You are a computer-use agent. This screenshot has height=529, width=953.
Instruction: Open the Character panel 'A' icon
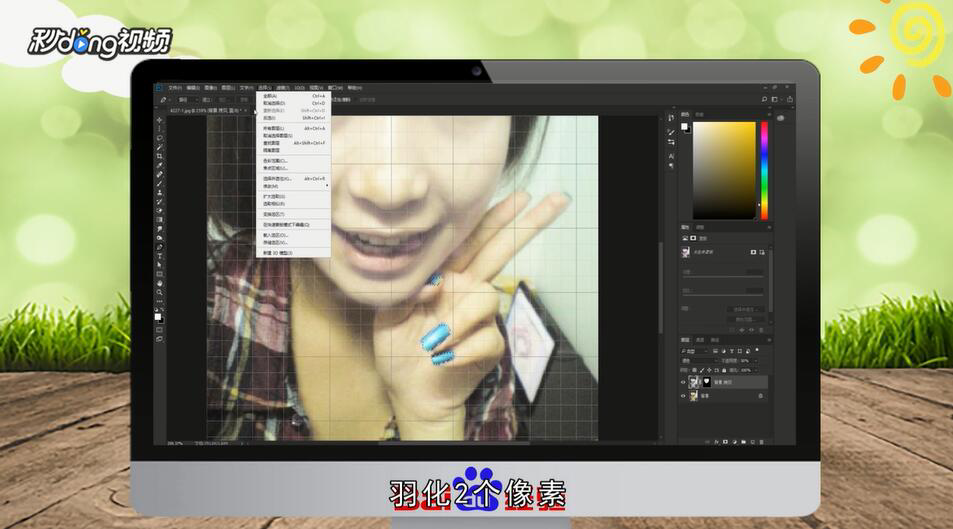671,156
